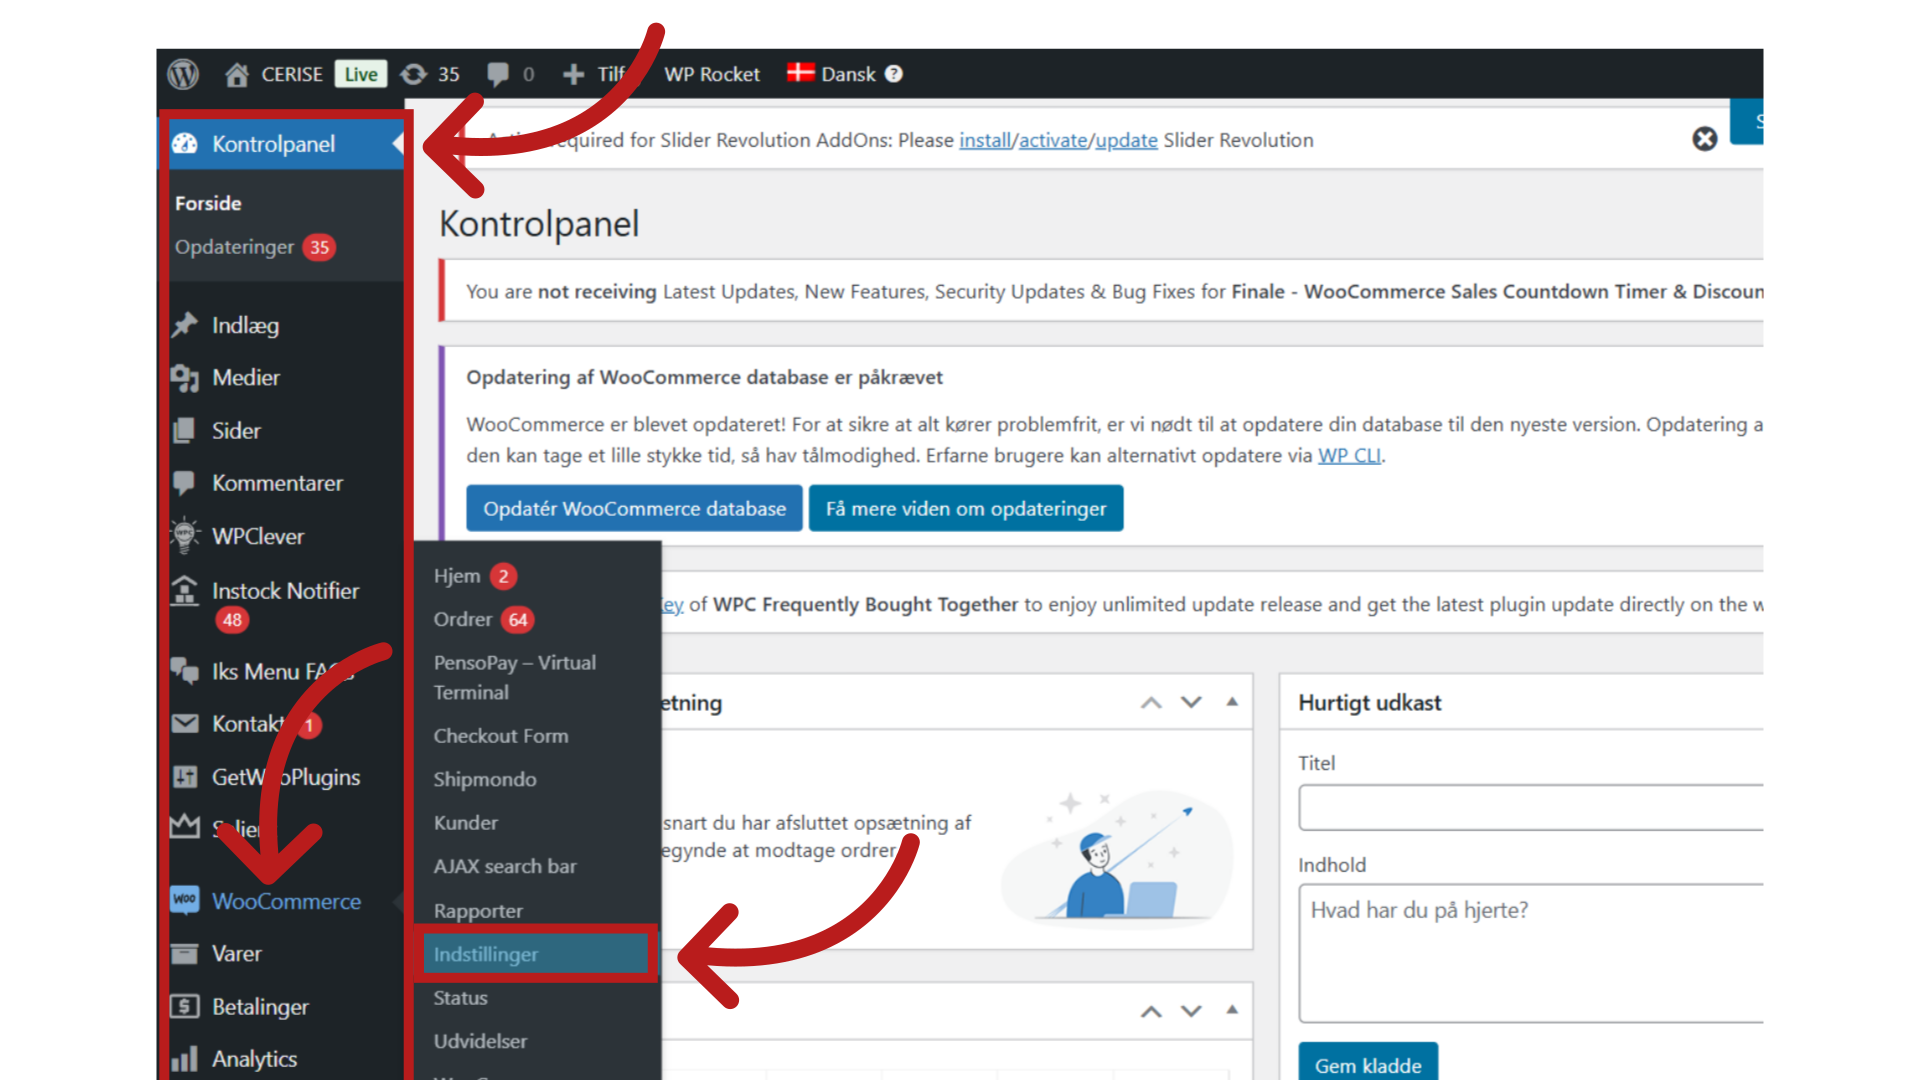Open the WP CLI link
This screenshot has height=1080, width=1920.
coord(1349,455)
